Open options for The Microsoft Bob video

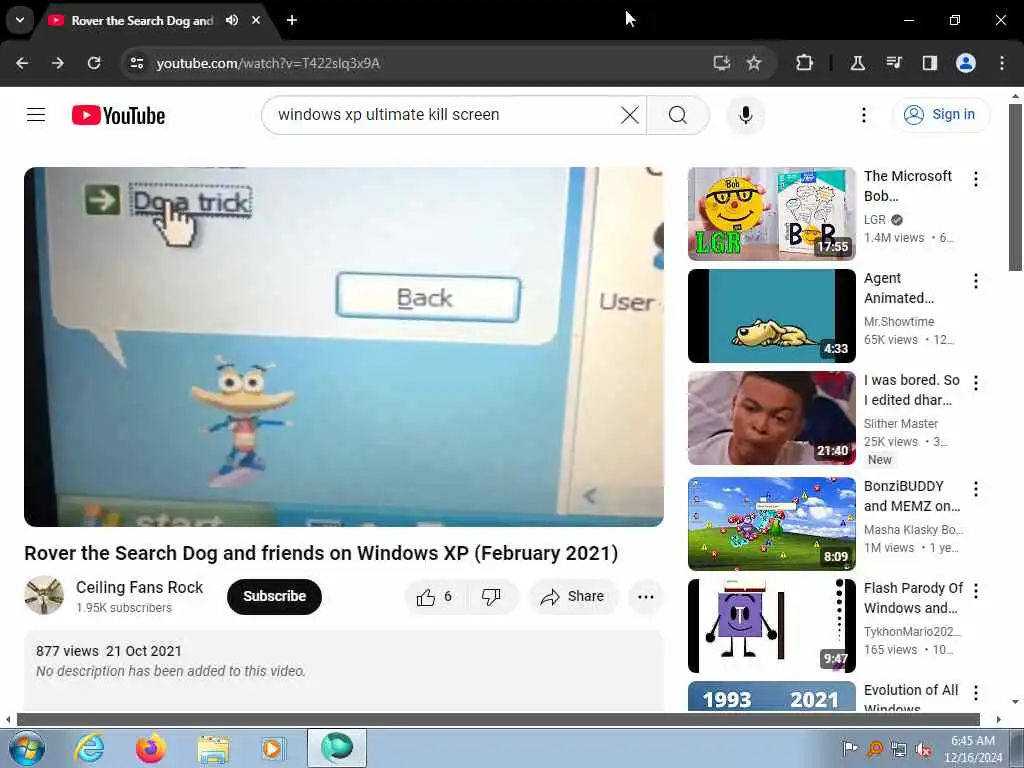pyautogui.click(x=976, y=179)
